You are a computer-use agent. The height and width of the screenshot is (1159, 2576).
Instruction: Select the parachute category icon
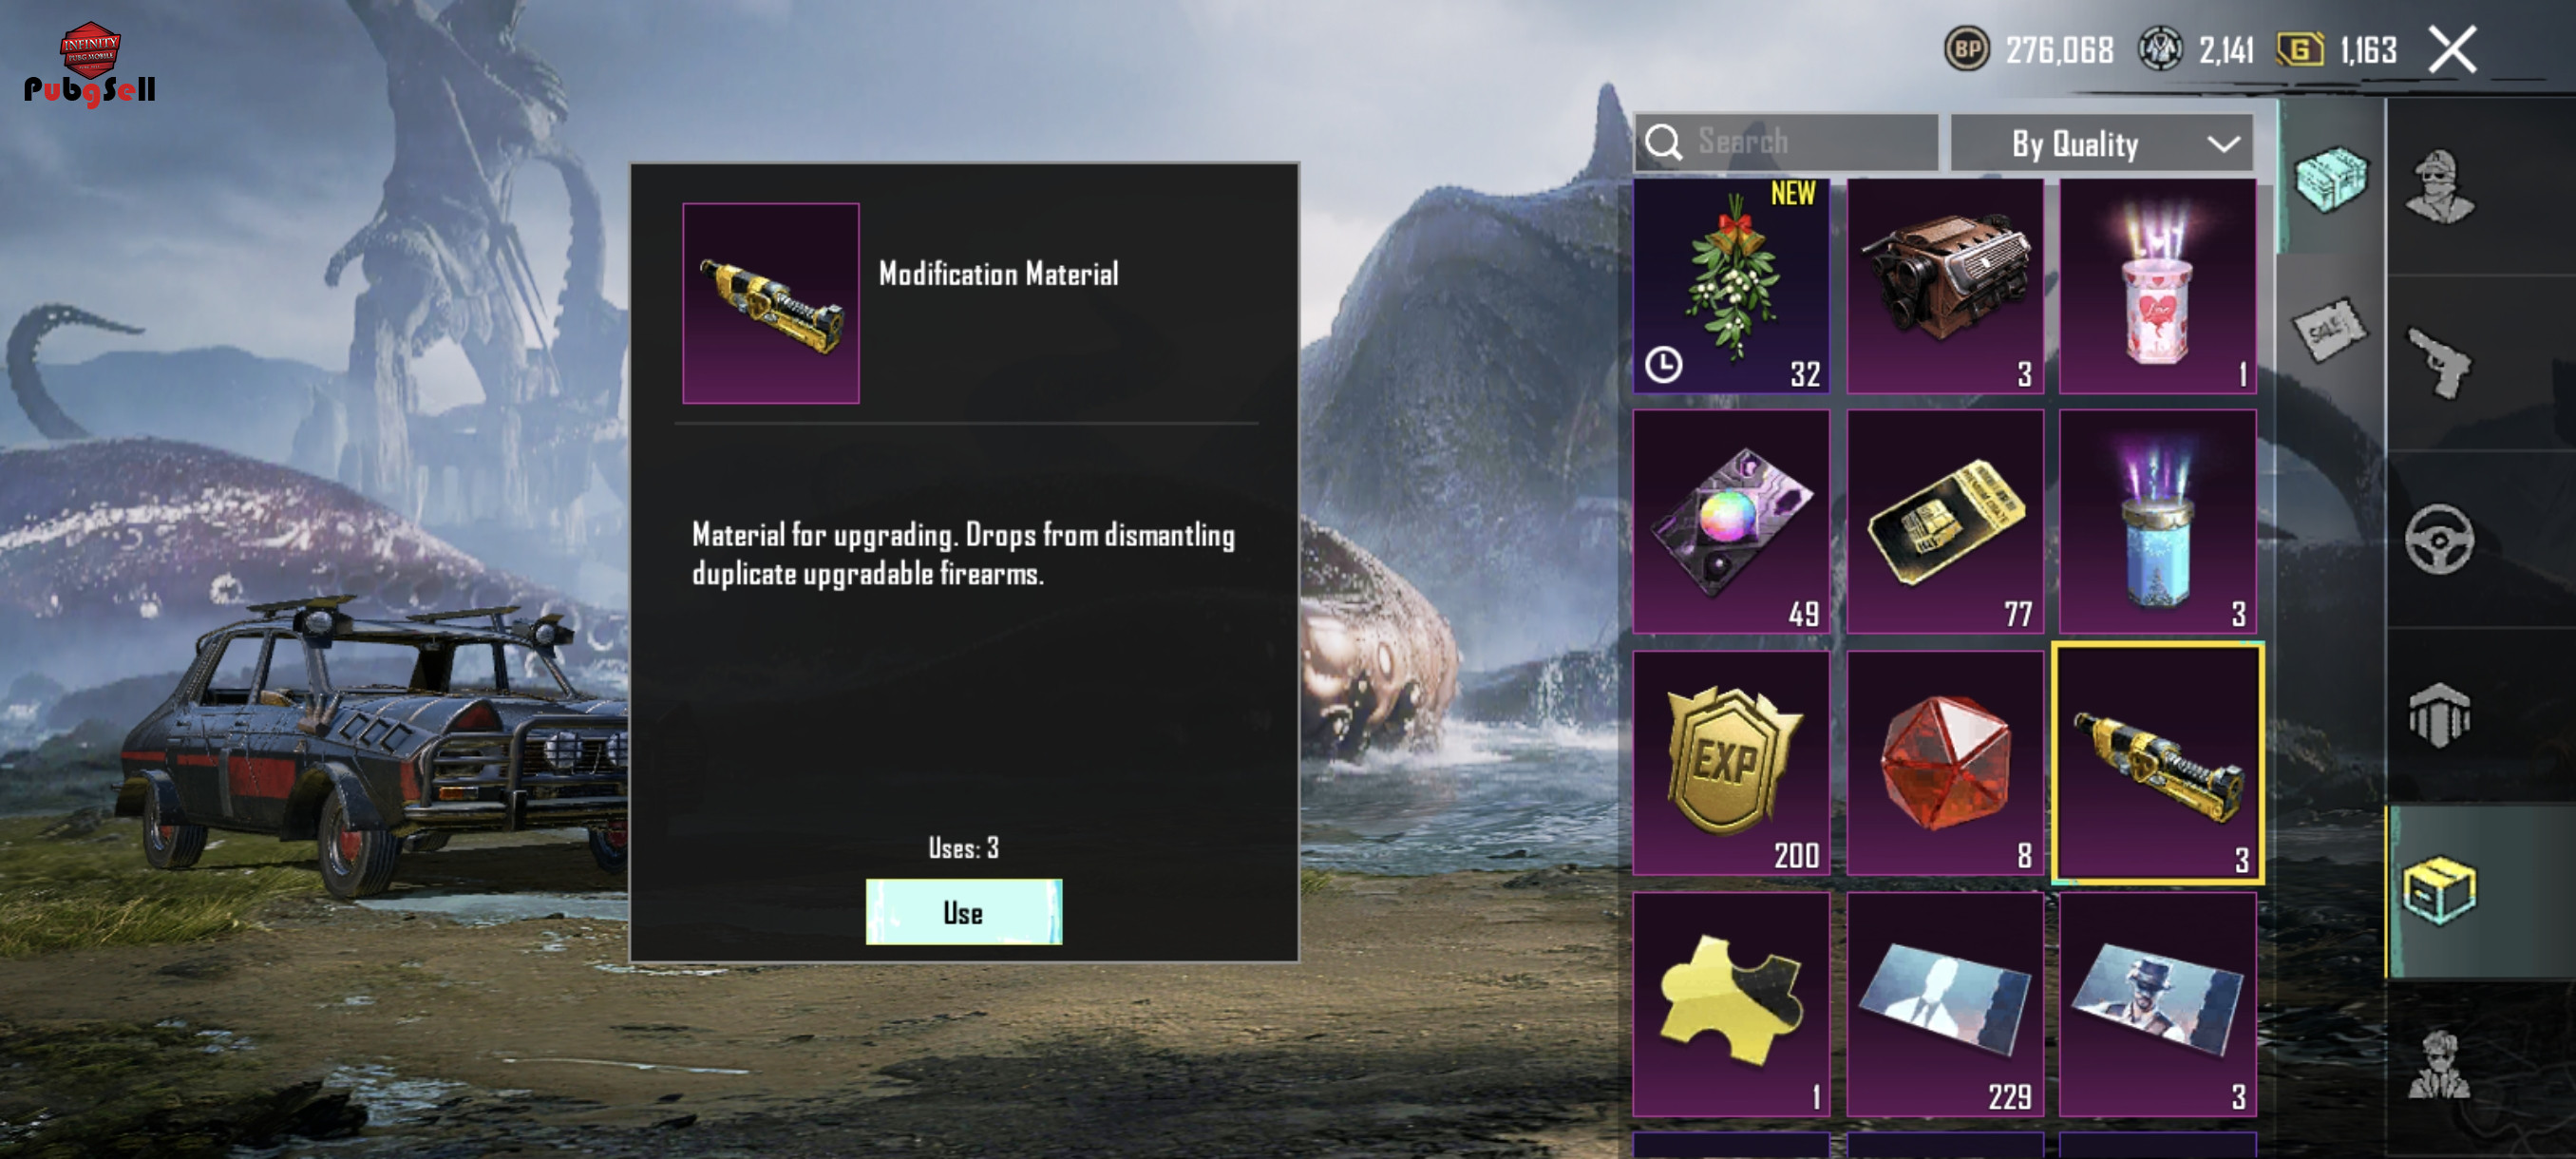point(2438,715)
